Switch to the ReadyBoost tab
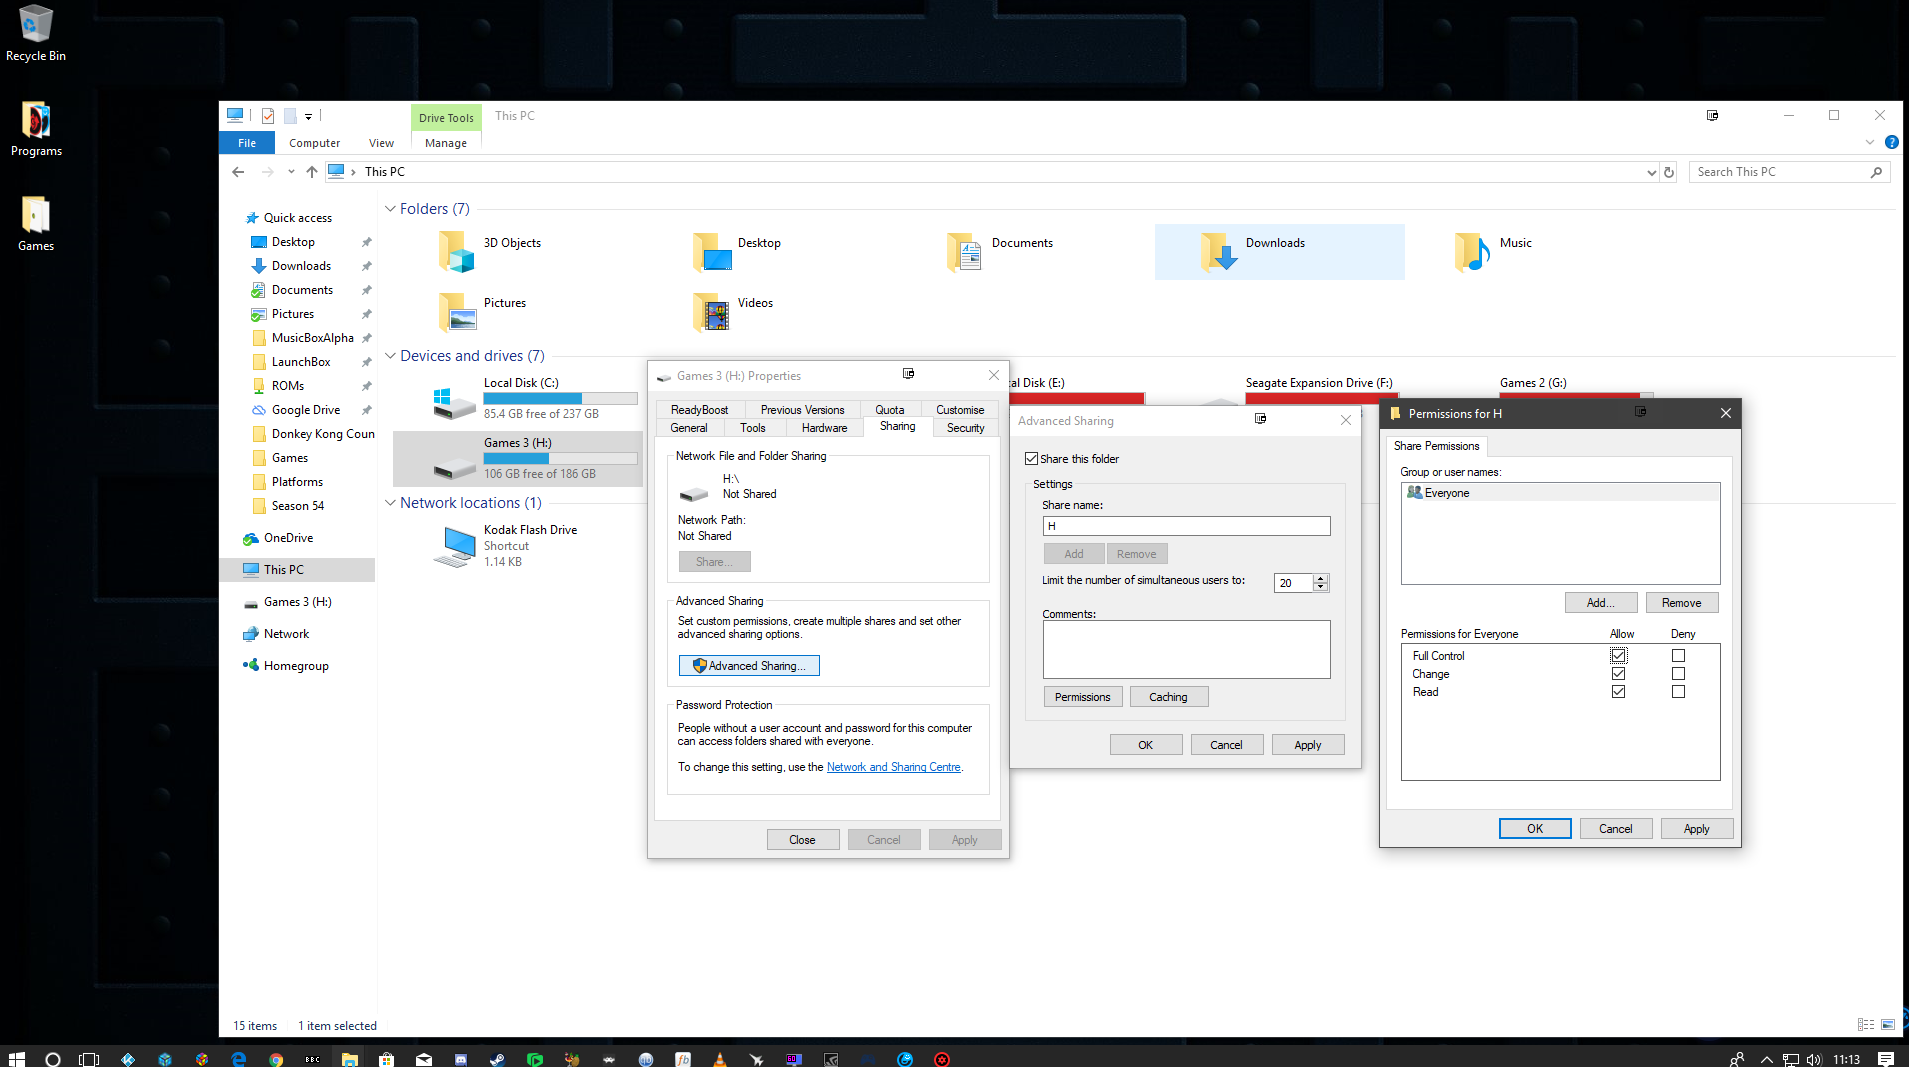This screenshot has width=1909, height=1067. 699,410
